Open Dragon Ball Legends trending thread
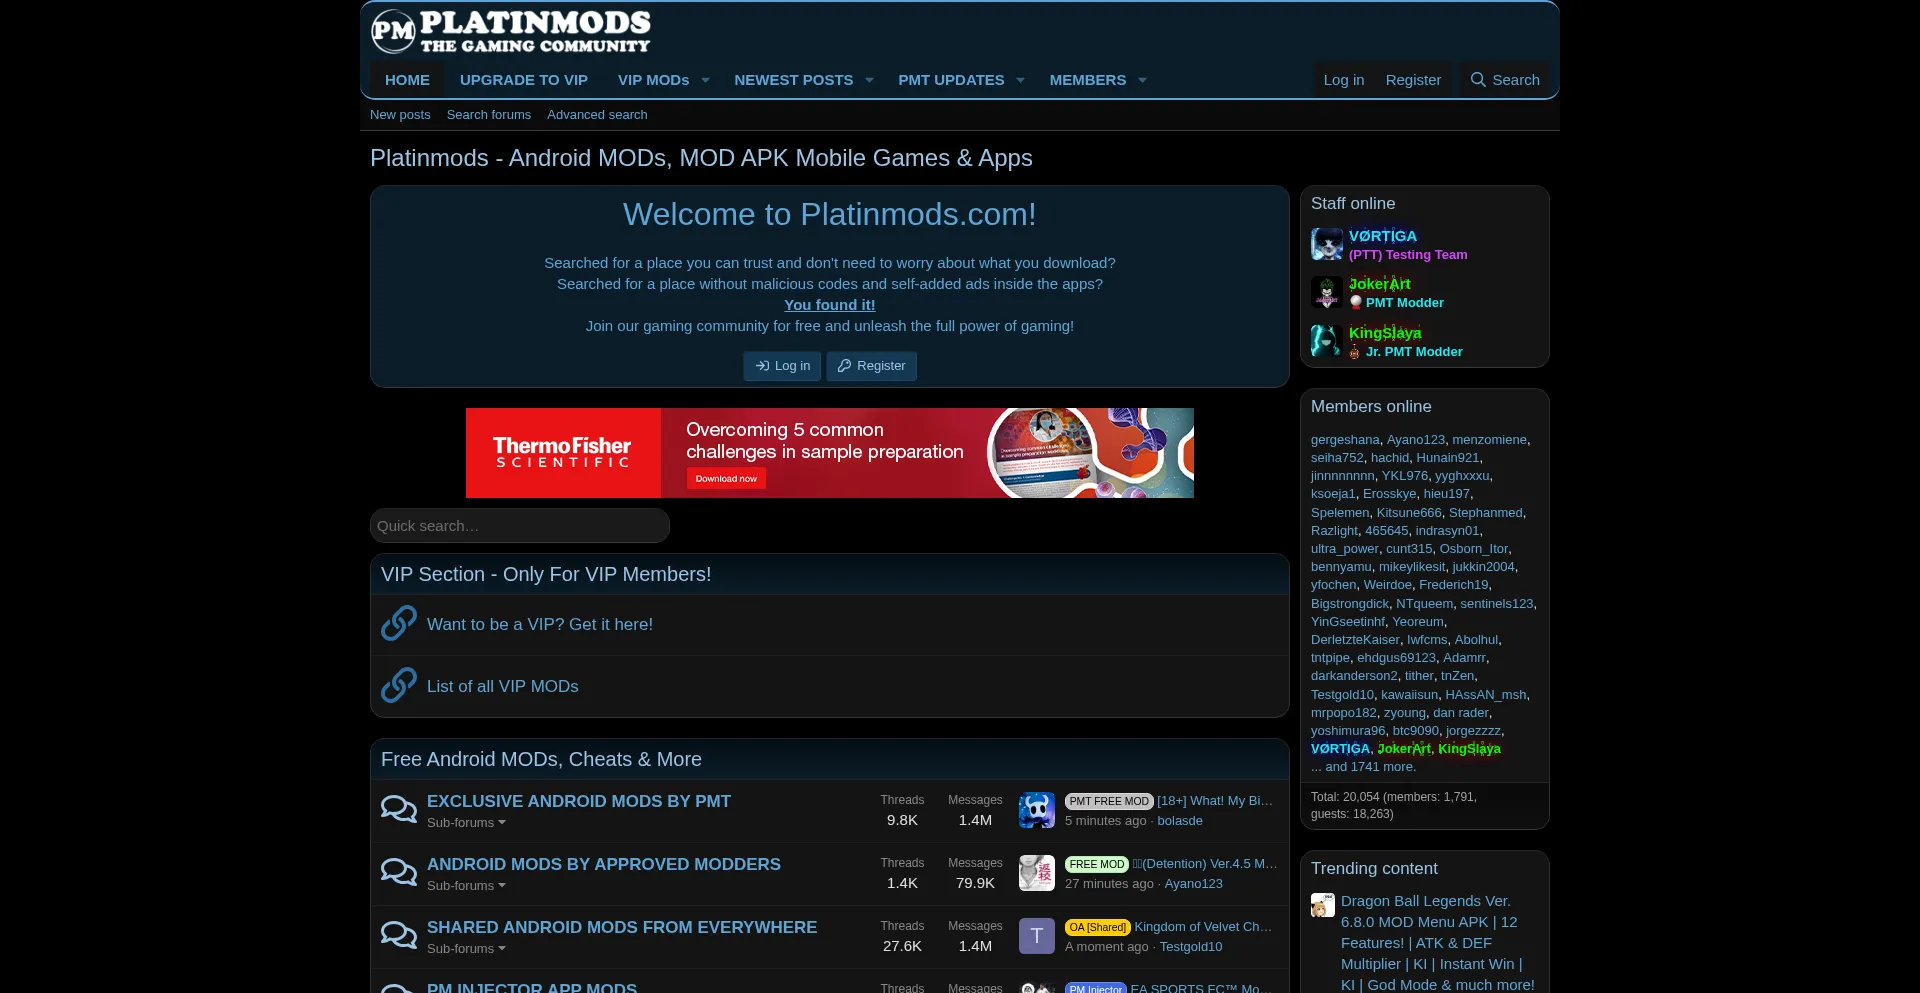Screen dimensions: 1920x993 [x=1438, y=943]
